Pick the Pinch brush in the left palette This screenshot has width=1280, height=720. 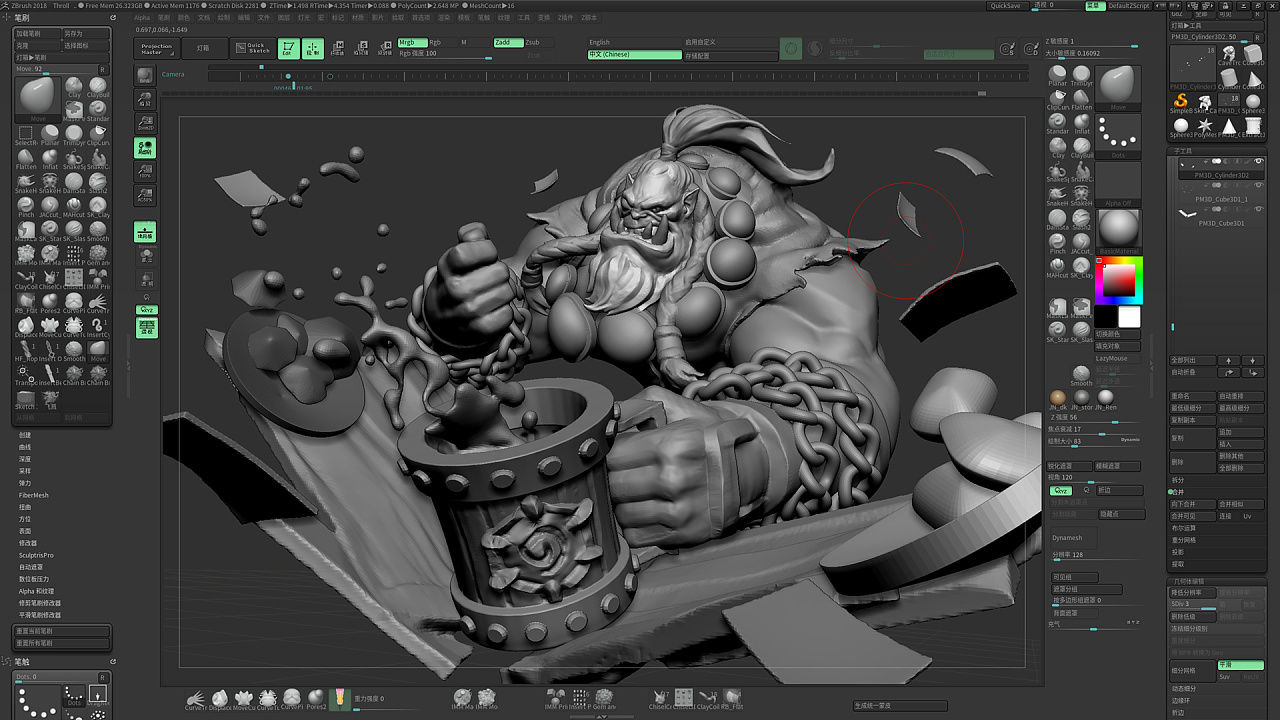[x=26, y=204]
